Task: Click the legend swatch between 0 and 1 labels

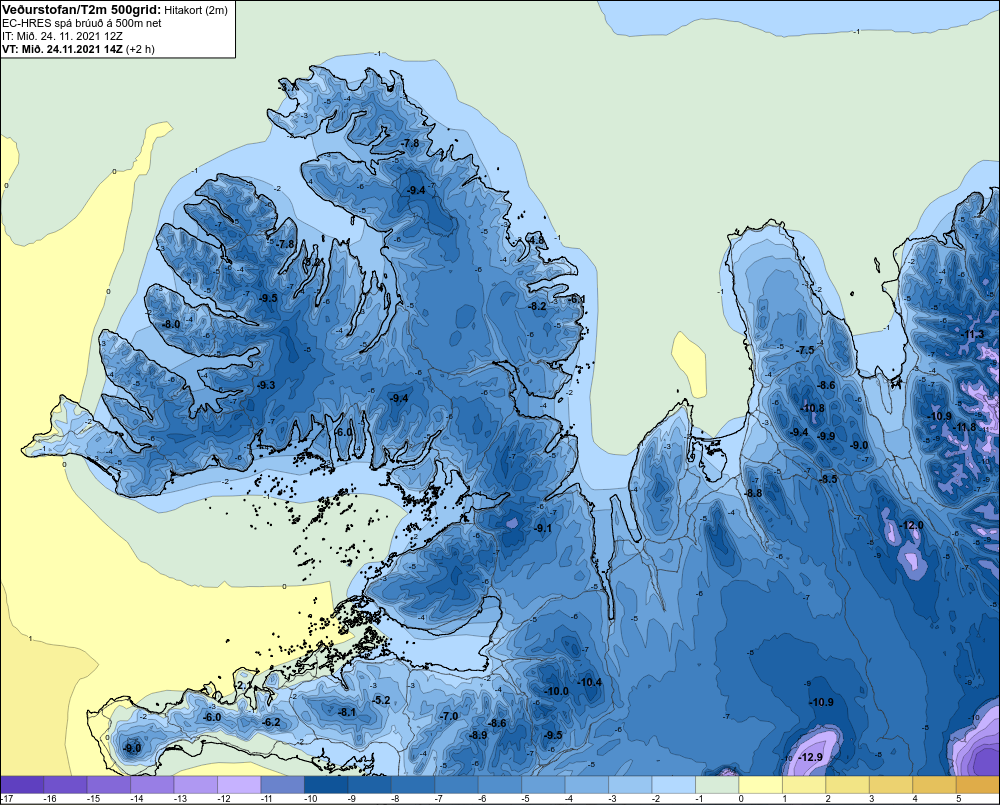Action: click(760, 785)
